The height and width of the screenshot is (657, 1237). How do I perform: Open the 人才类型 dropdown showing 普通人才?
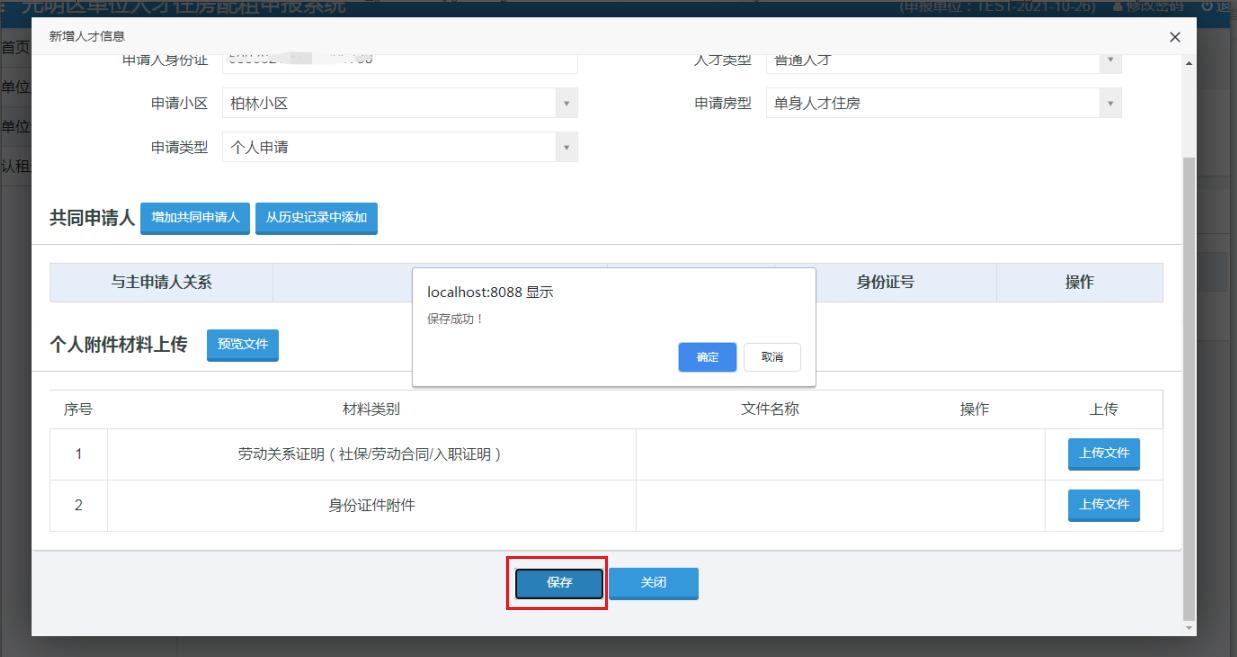[1108, 61]
